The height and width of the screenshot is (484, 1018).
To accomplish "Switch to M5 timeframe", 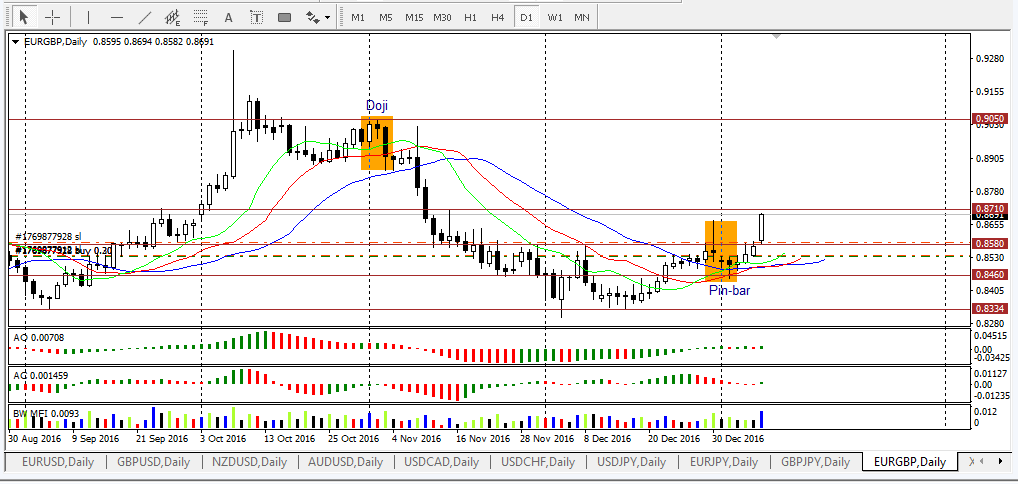I will pos(386,18).
